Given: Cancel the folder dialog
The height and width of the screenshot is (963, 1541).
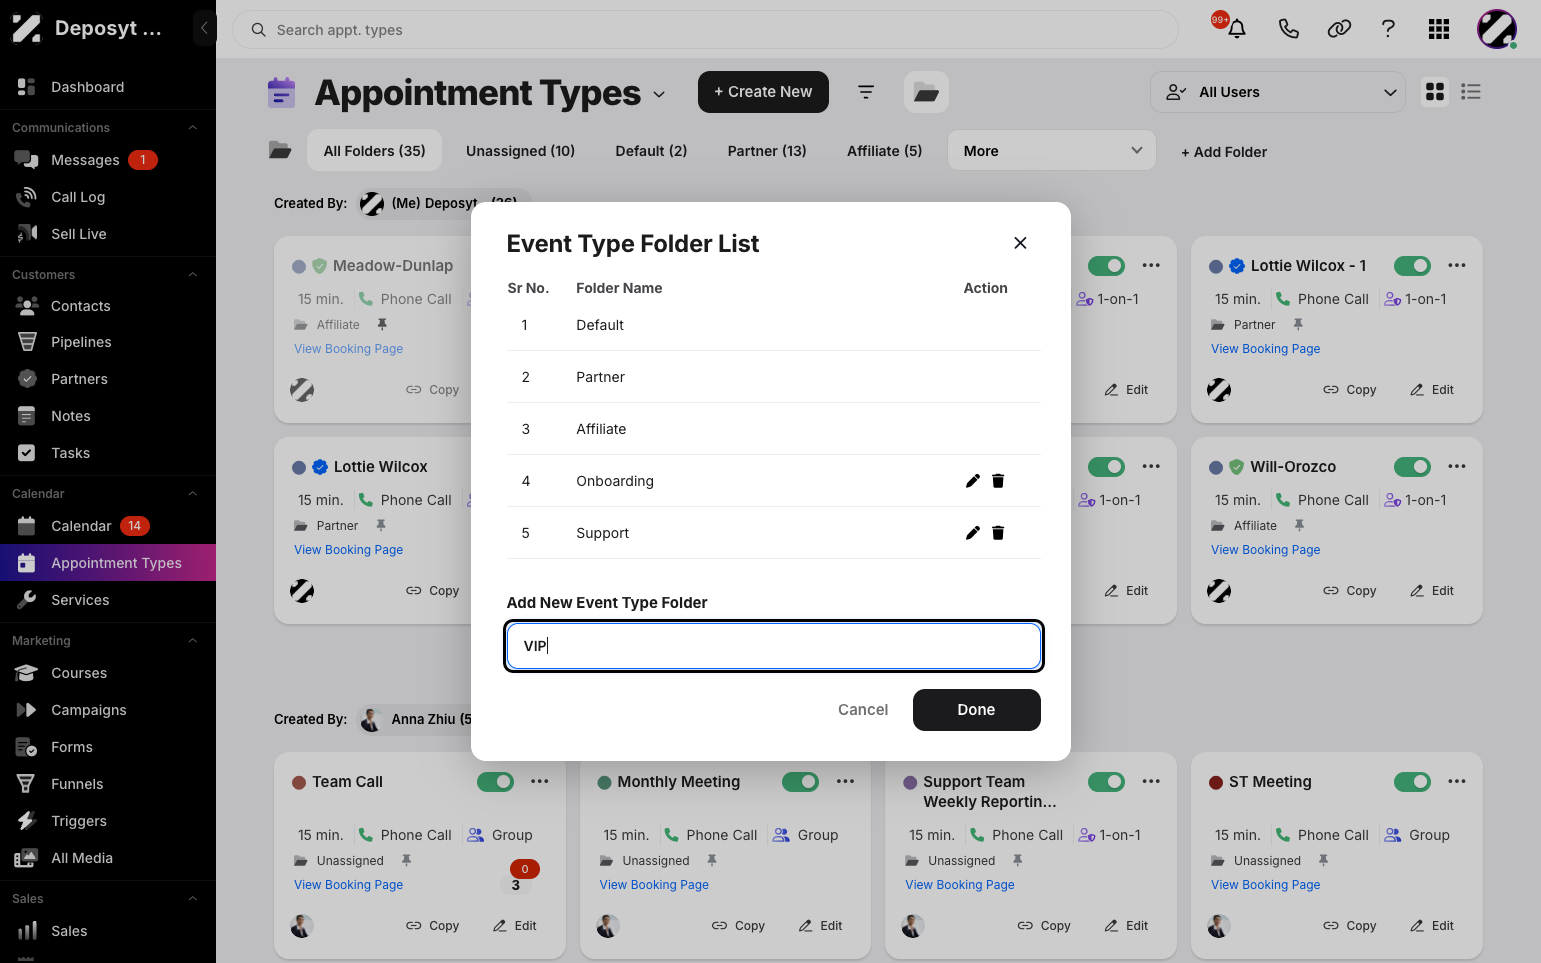Looking at the screenshot, I should (863, 710).
